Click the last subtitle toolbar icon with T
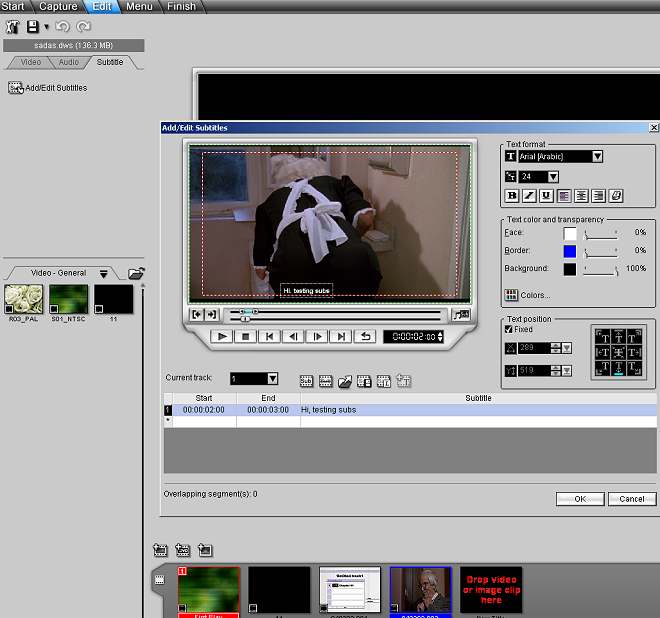 [x=403, y=381]
